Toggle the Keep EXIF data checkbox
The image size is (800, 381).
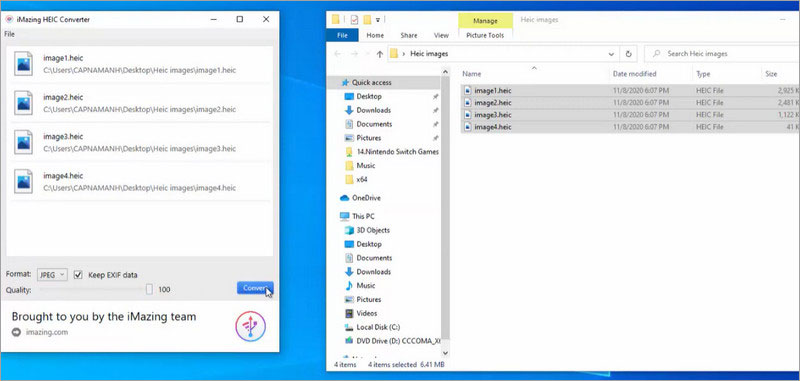78,274
